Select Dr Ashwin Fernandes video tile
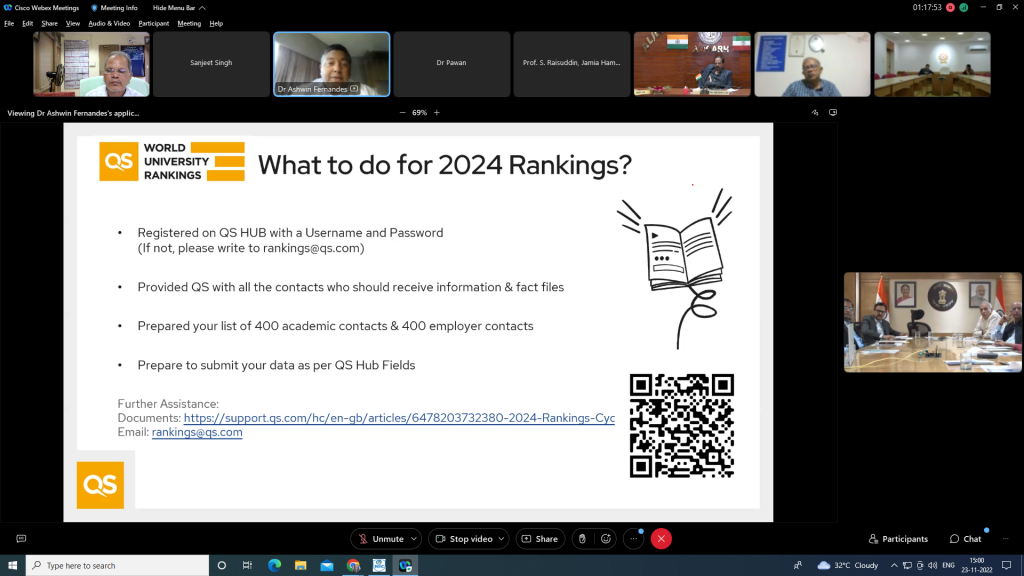This screenshot has width=1024, height=576. coord(331,64)
